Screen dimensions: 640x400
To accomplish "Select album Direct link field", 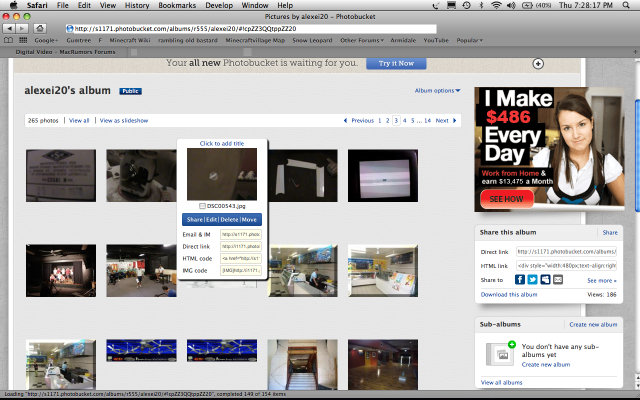I will (566, 252).
